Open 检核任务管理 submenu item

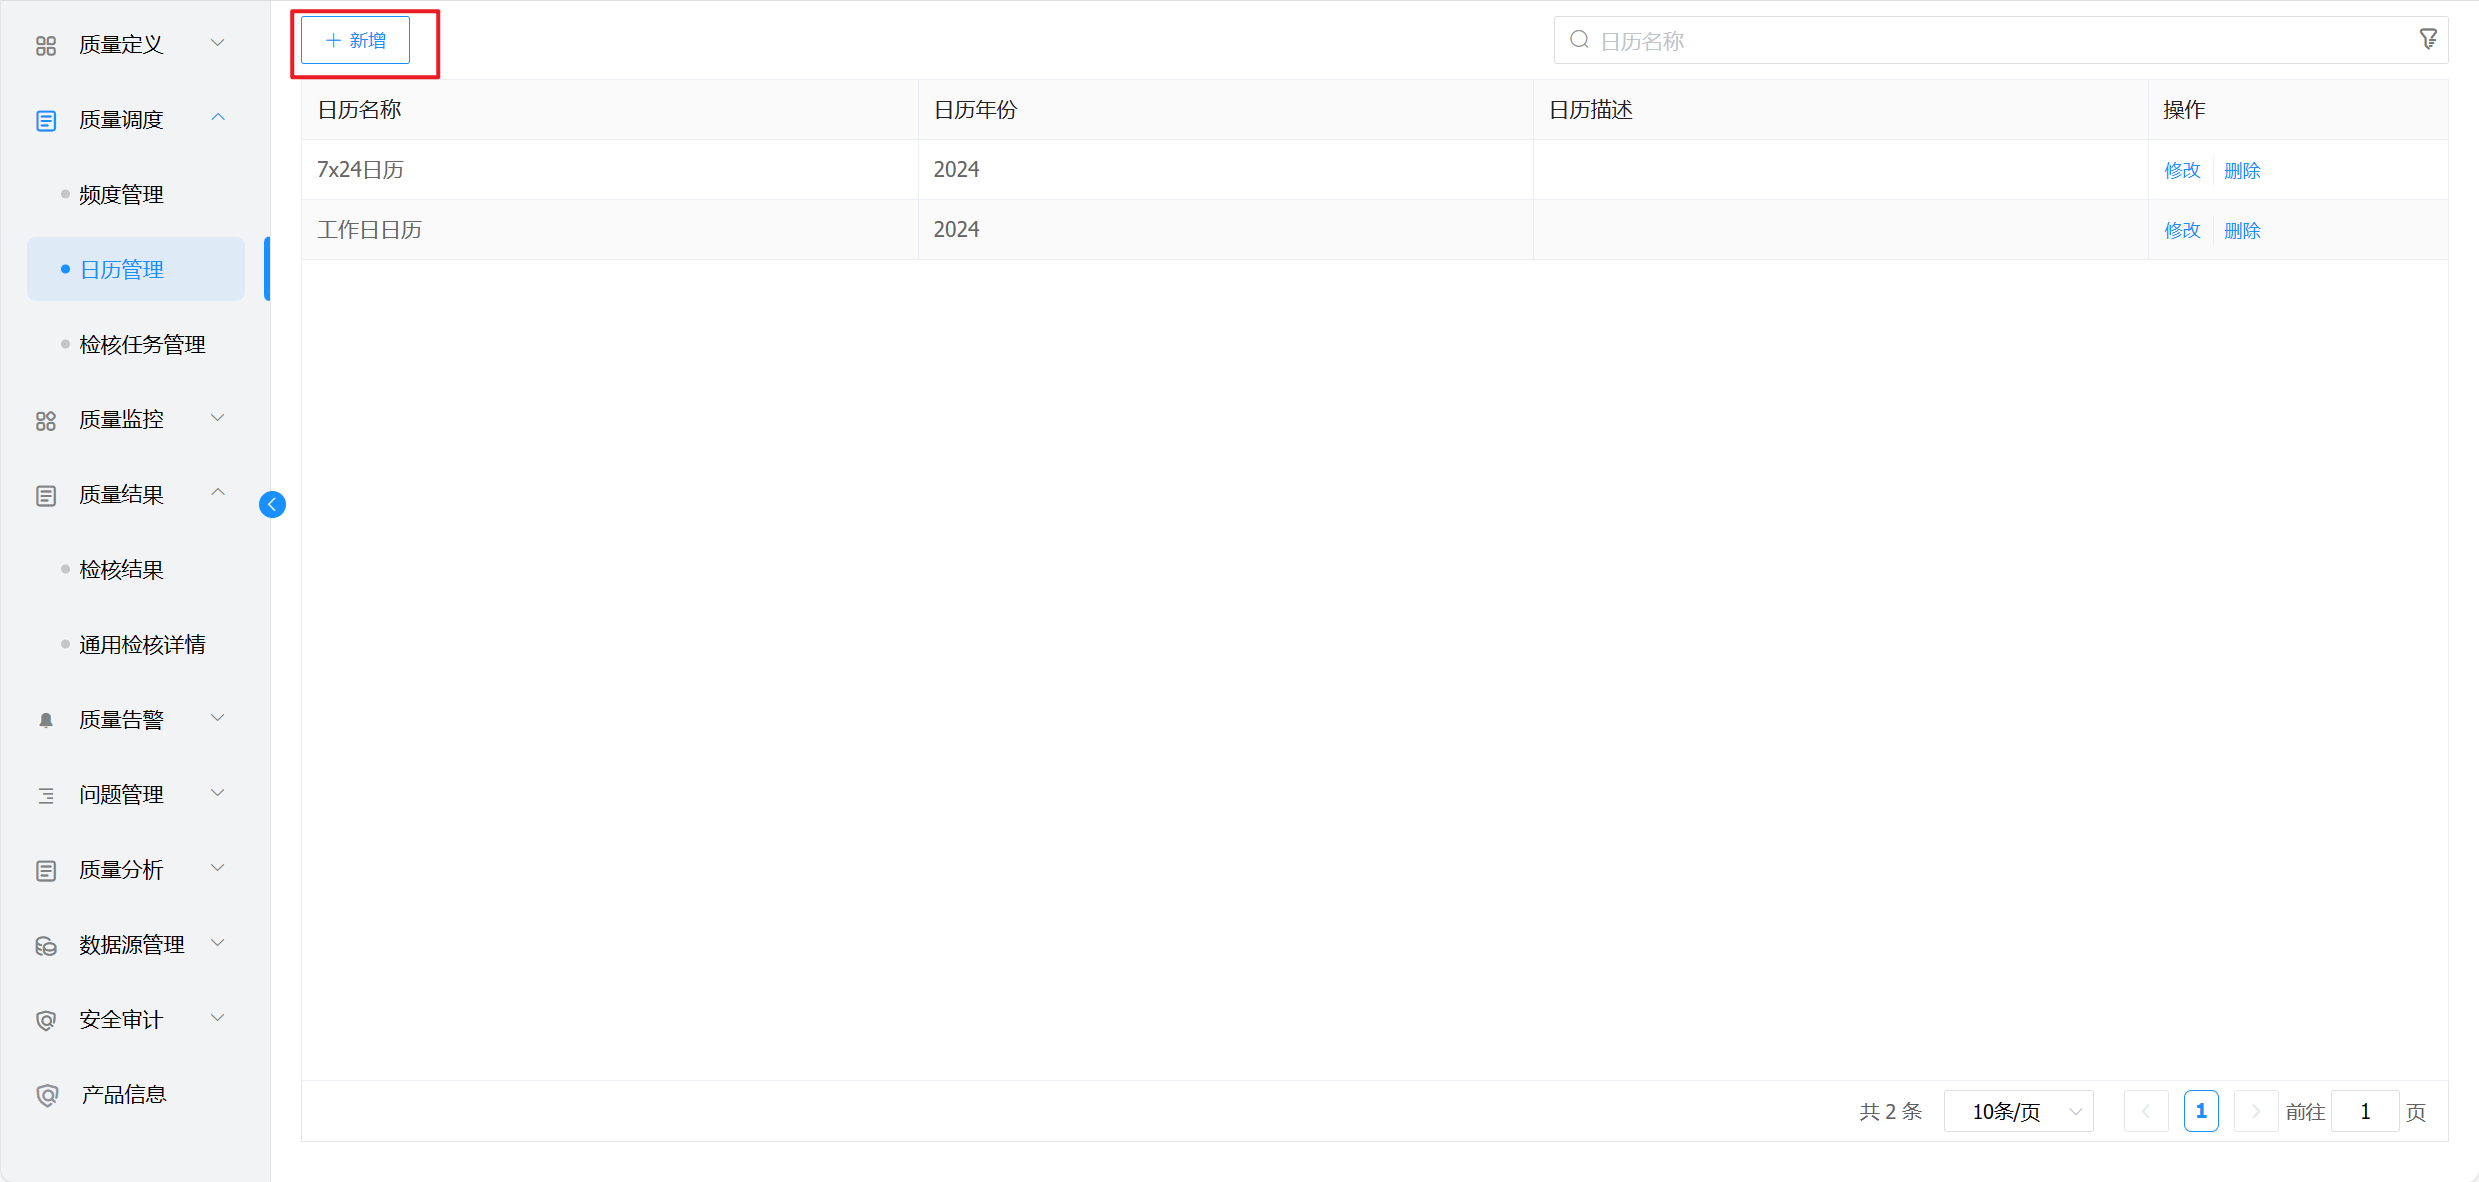tap(142, 345)
